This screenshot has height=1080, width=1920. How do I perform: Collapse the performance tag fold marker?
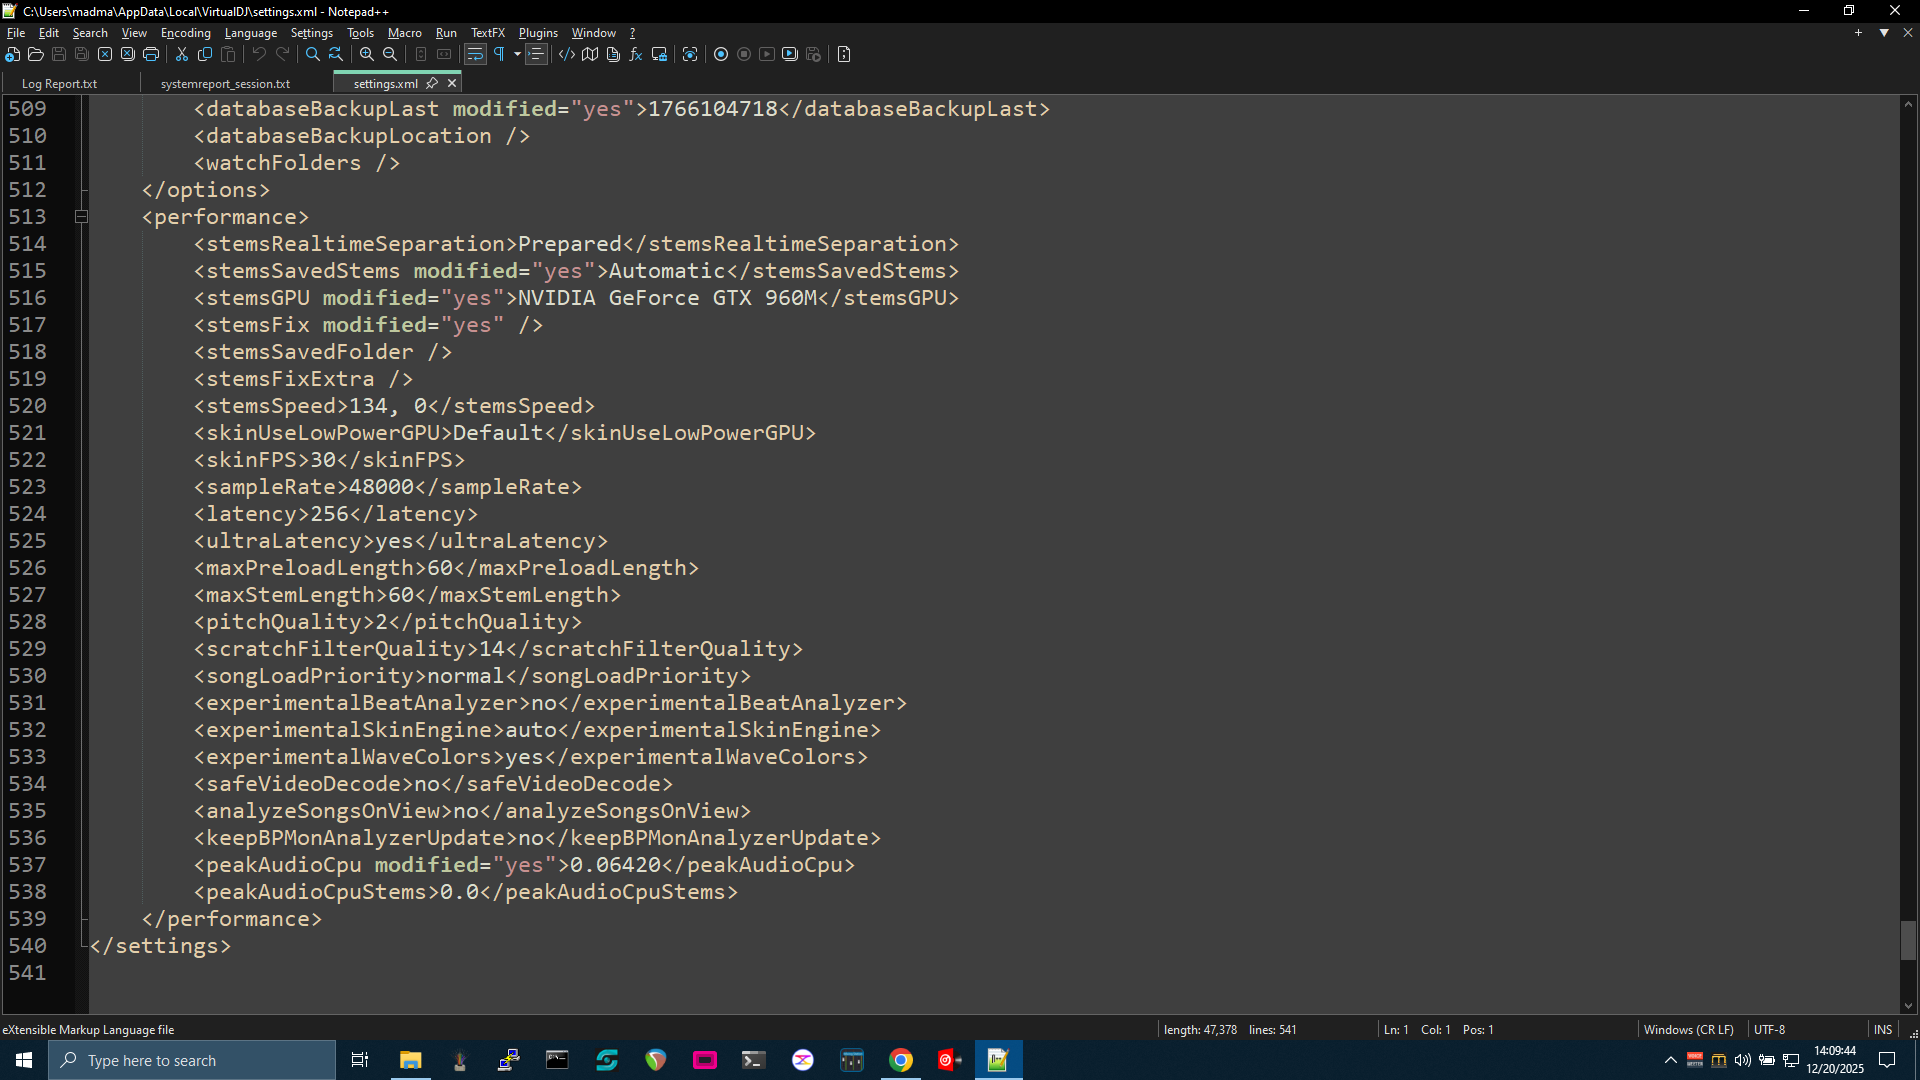tap(82, 217)
